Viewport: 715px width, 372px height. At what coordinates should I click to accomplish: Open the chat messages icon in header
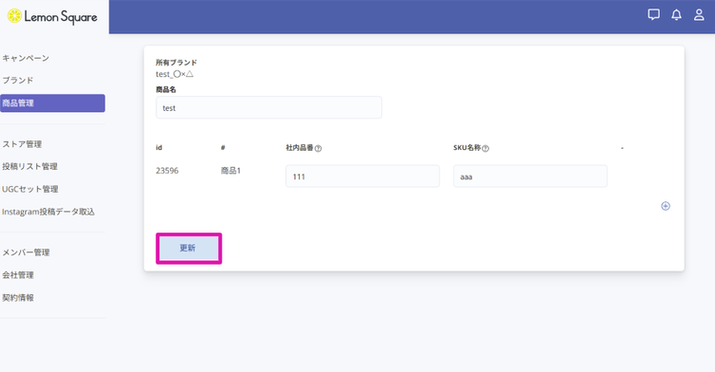653,15
